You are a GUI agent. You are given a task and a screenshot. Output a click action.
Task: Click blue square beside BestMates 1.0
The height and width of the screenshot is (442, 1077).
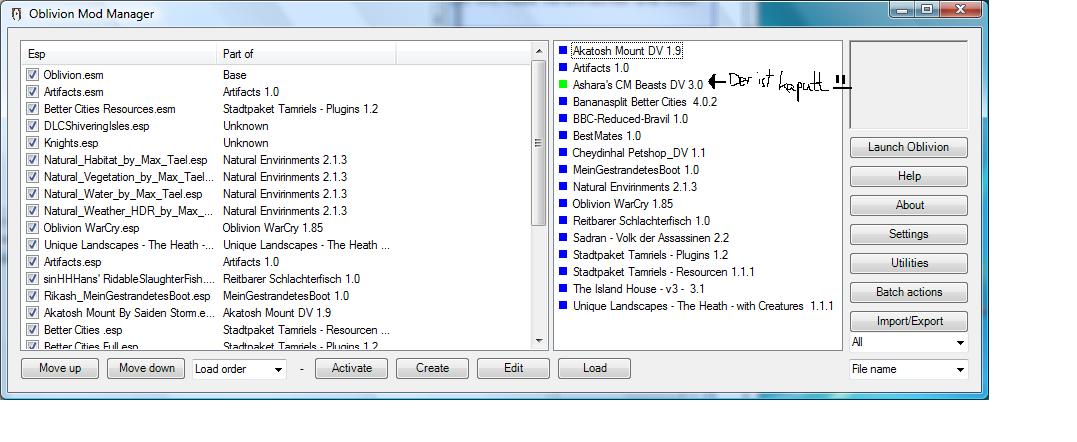(563, 136)
